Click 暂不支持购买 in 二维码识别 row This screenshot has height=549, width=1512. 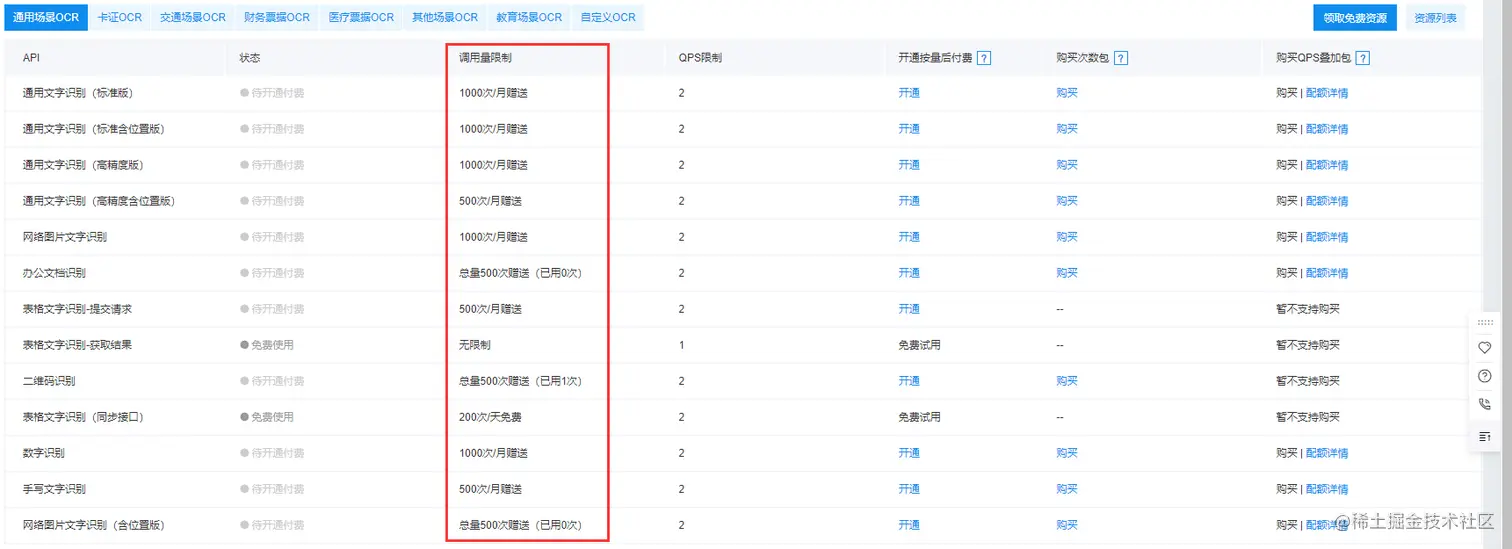pos(1308,381)
